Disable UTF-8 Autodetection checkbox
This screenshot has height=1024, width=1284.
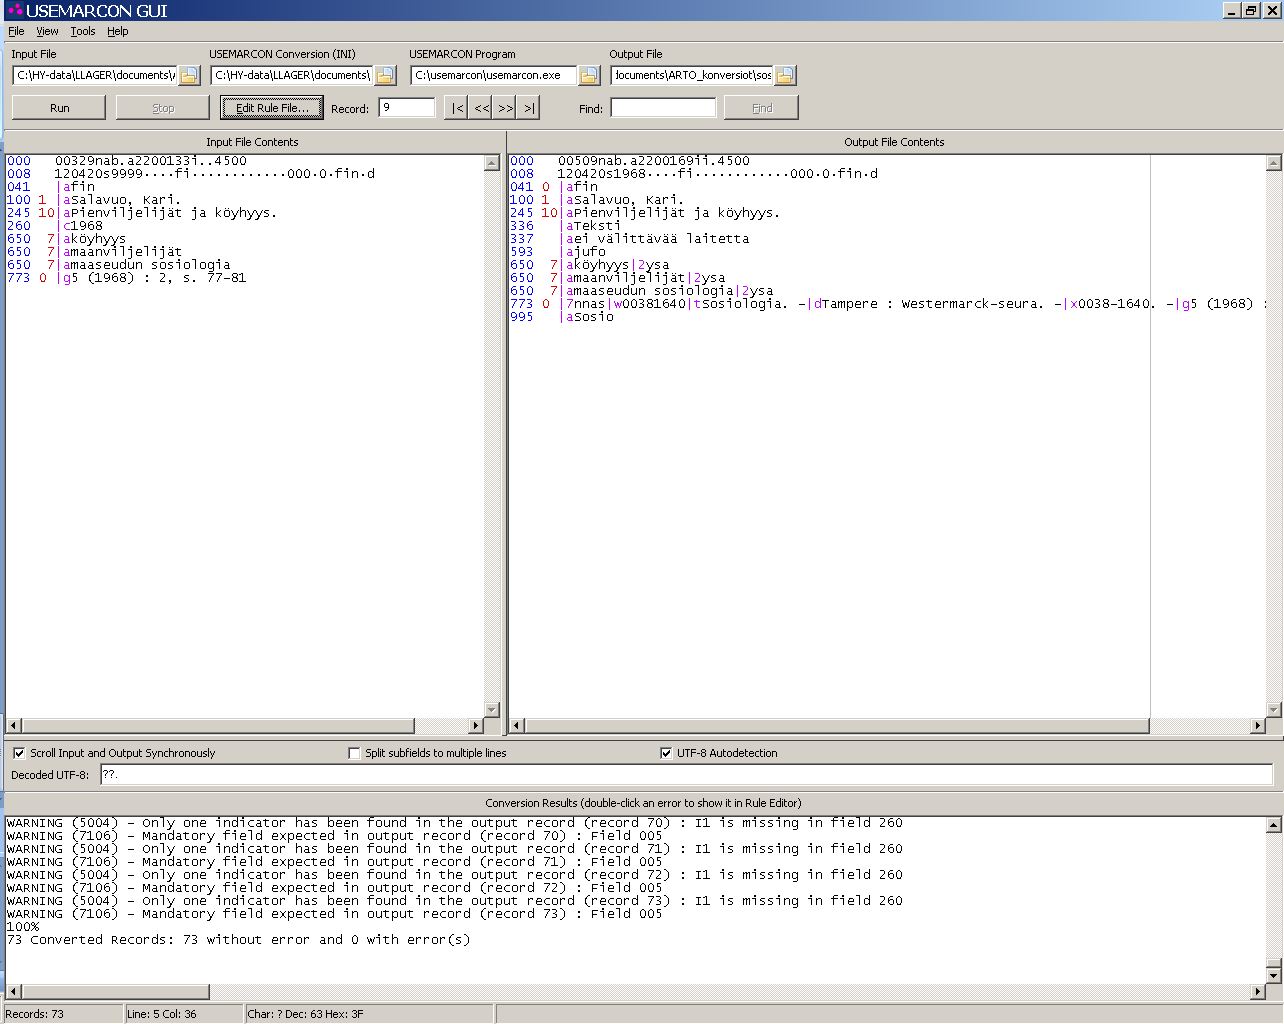(666, 753)
